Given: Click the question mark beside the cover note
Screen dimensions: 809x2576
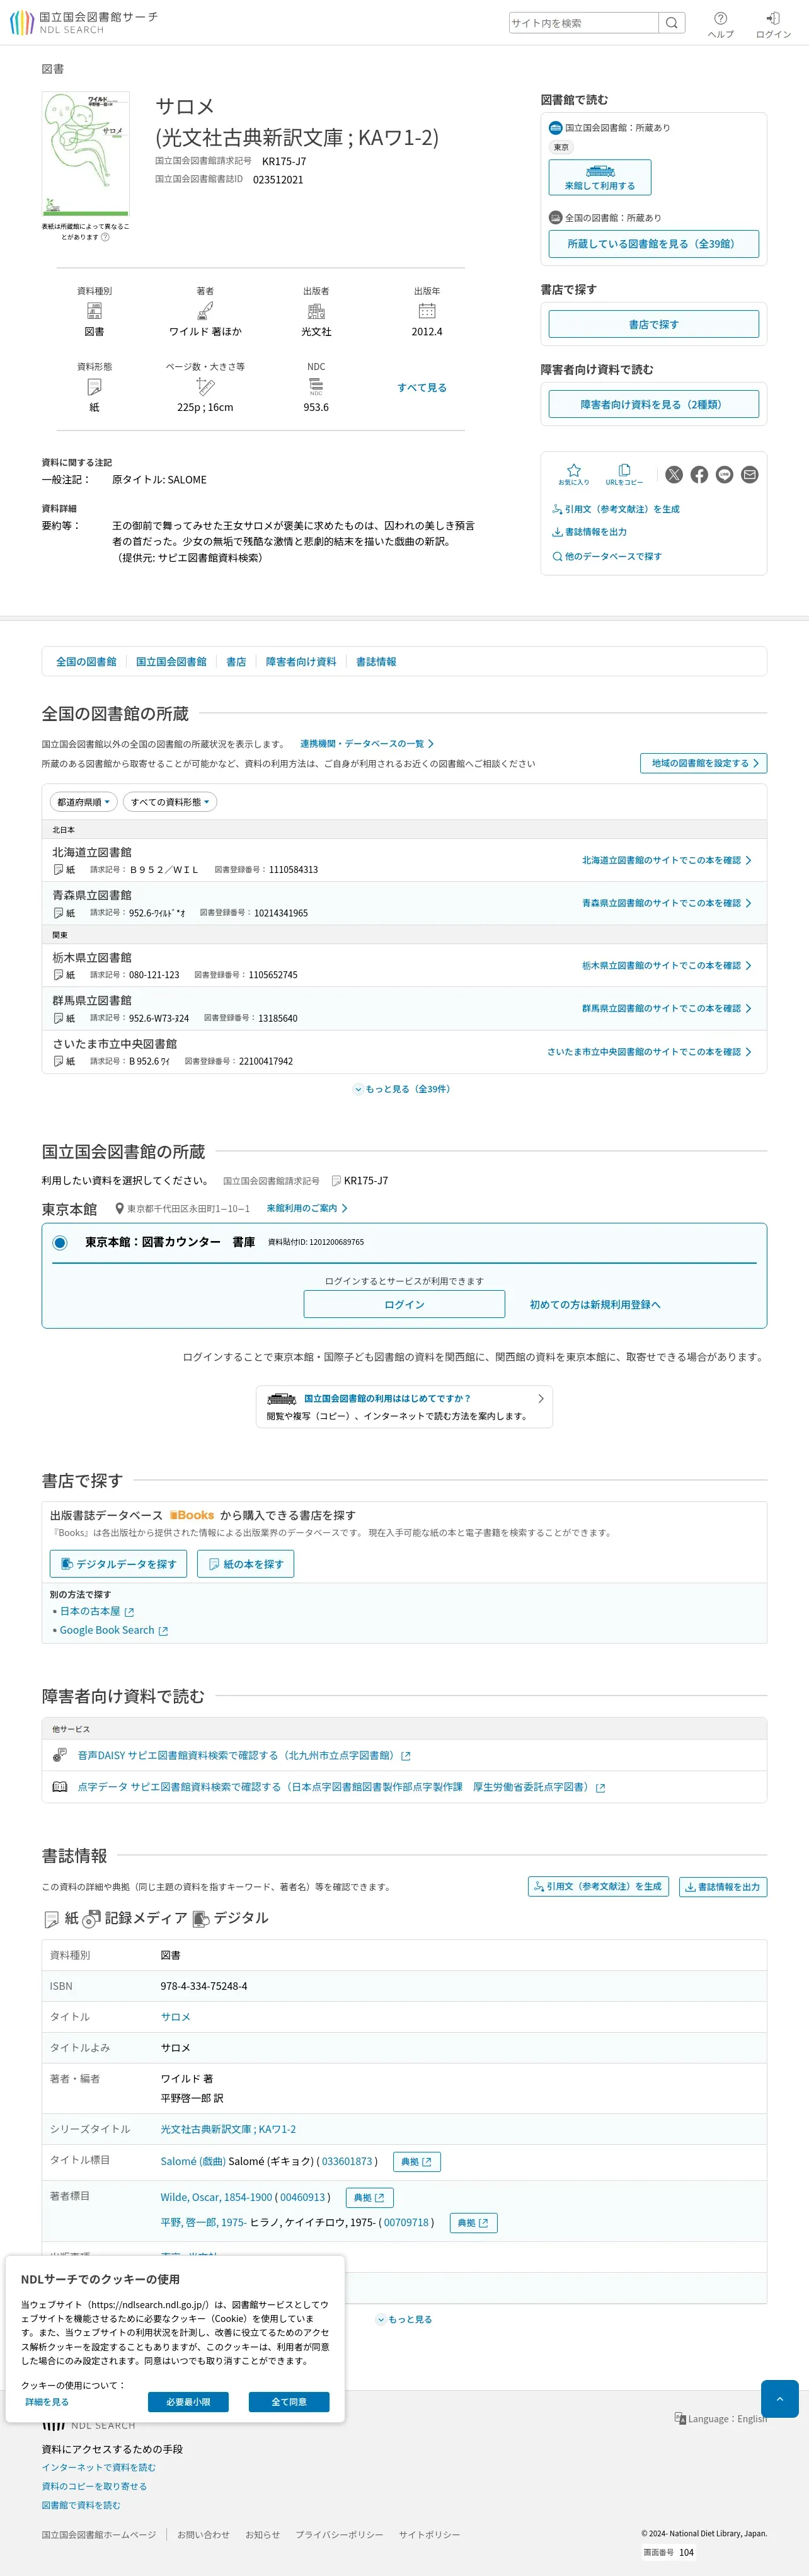Looking at the screenshot, I should (105, 237).
